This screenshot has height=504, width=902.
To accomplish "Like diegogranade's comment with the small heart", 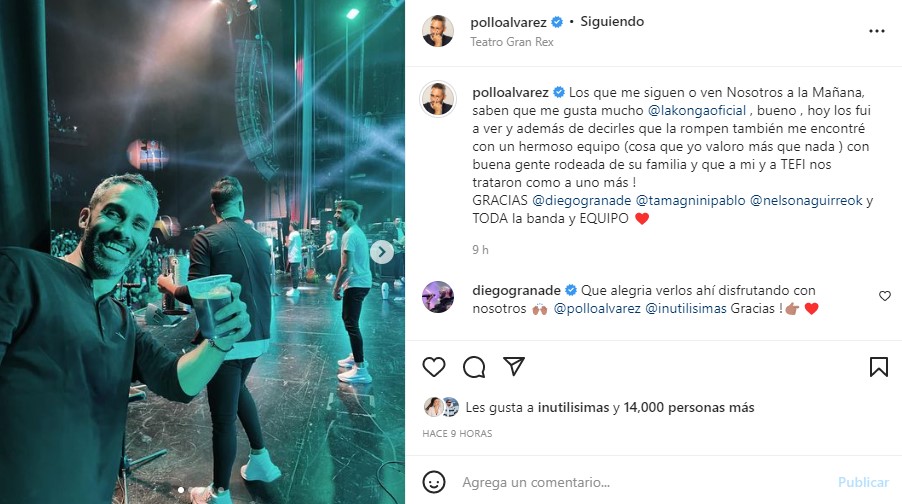I will coord(885,296).
